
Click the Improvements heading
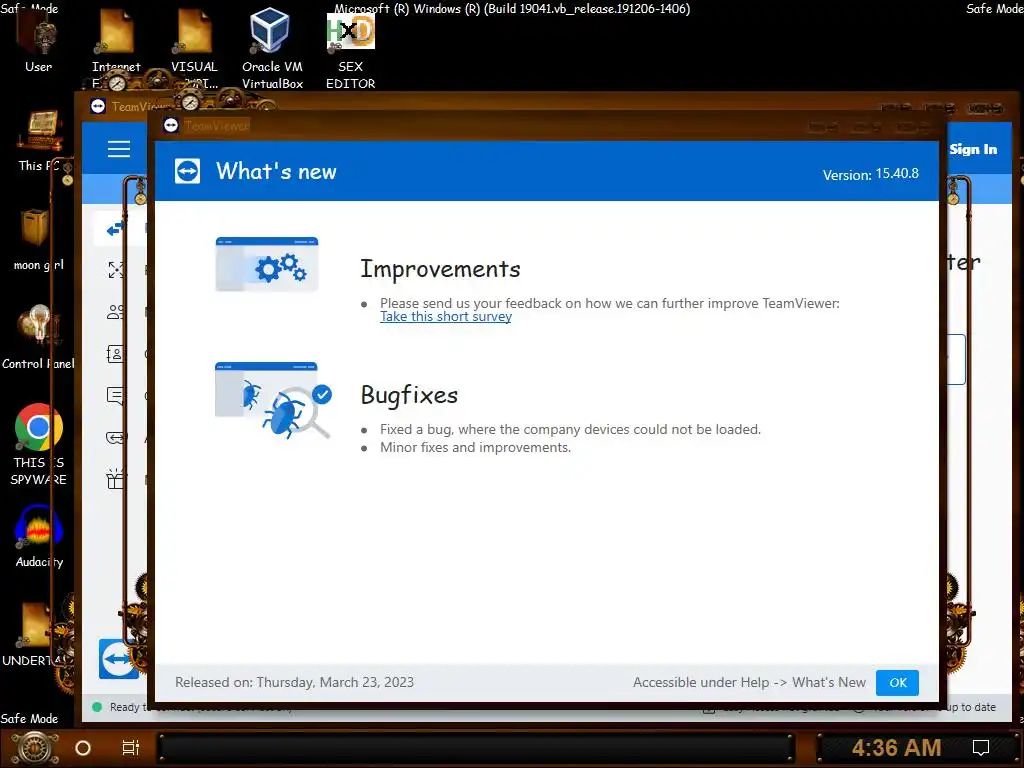(440, 268)
